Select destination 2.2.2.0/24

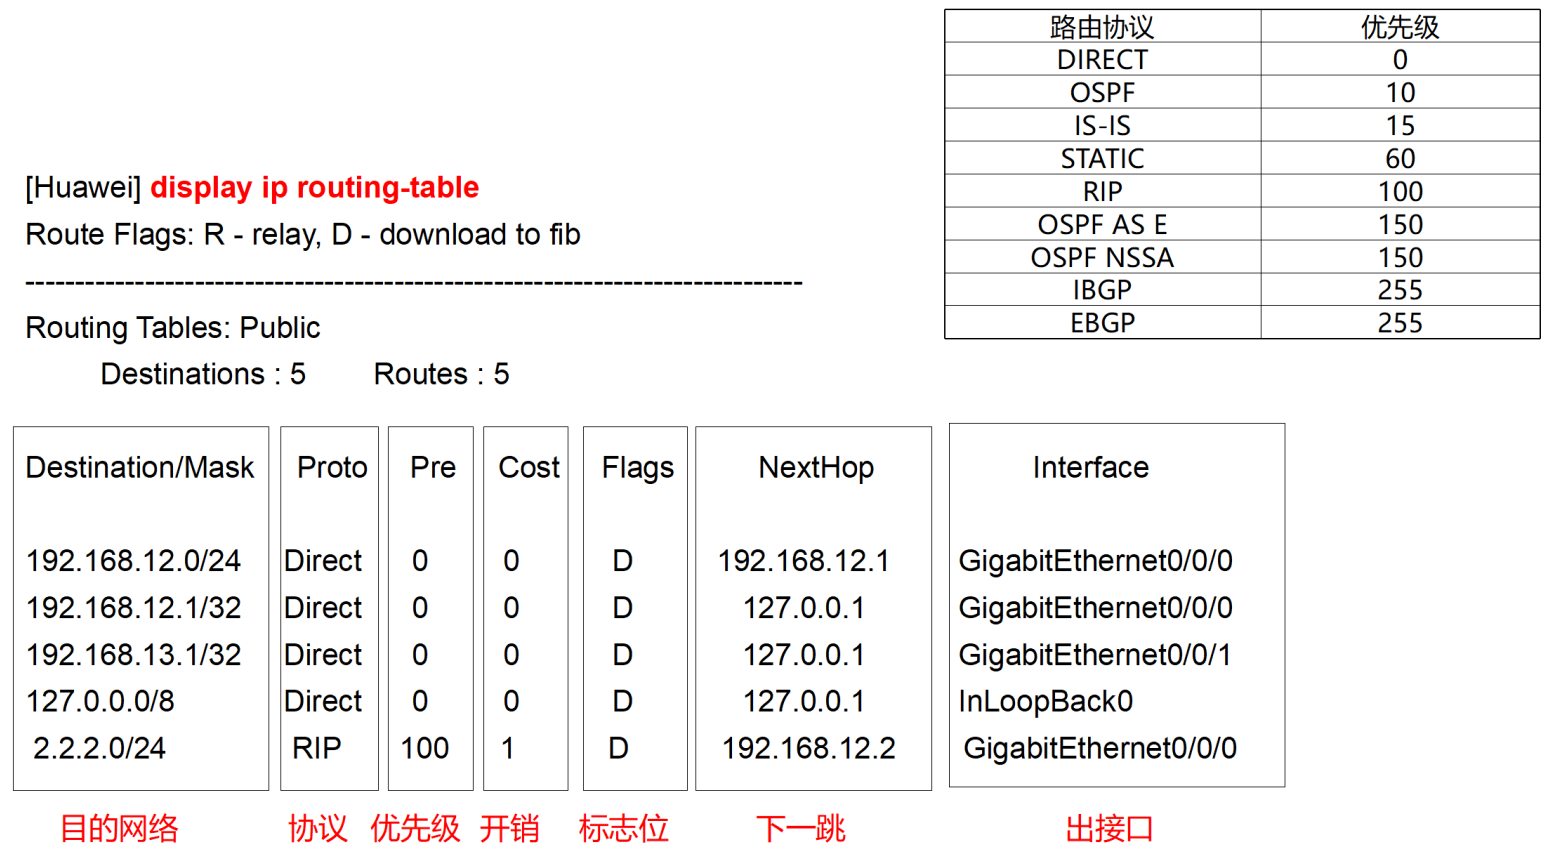click(x=99, y=749)
